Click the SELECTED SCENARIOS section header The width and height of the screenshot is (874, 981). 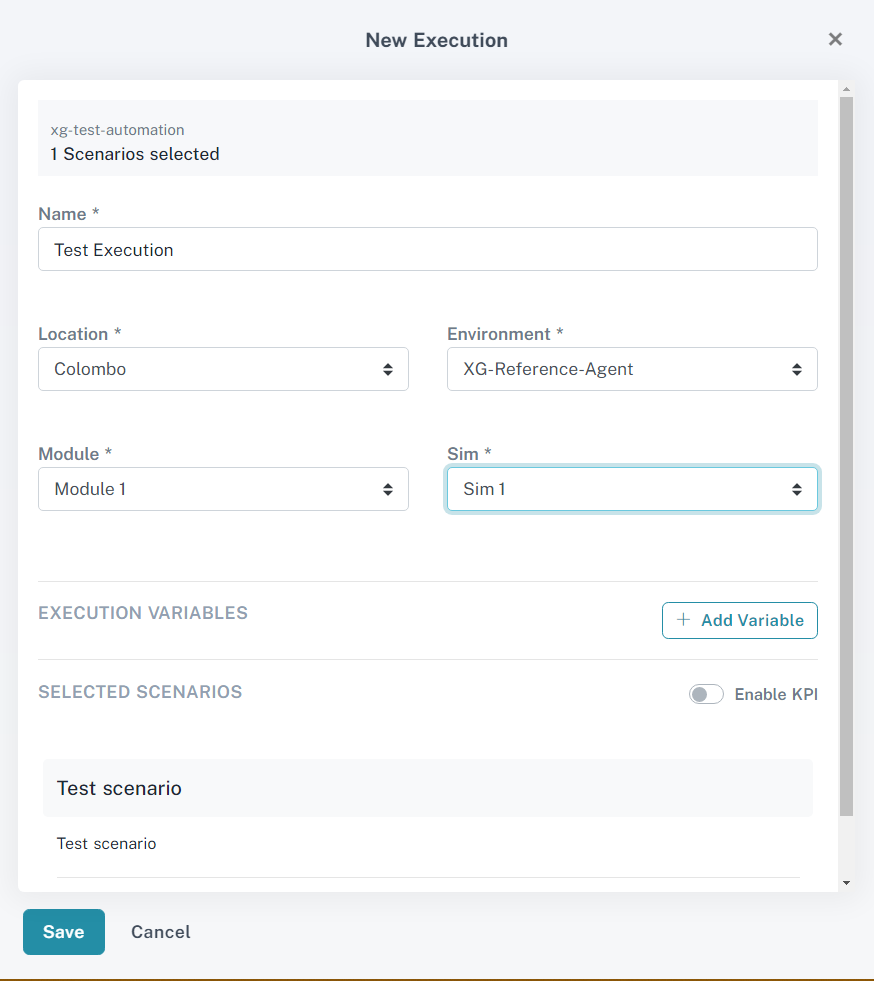coord(140,691)
